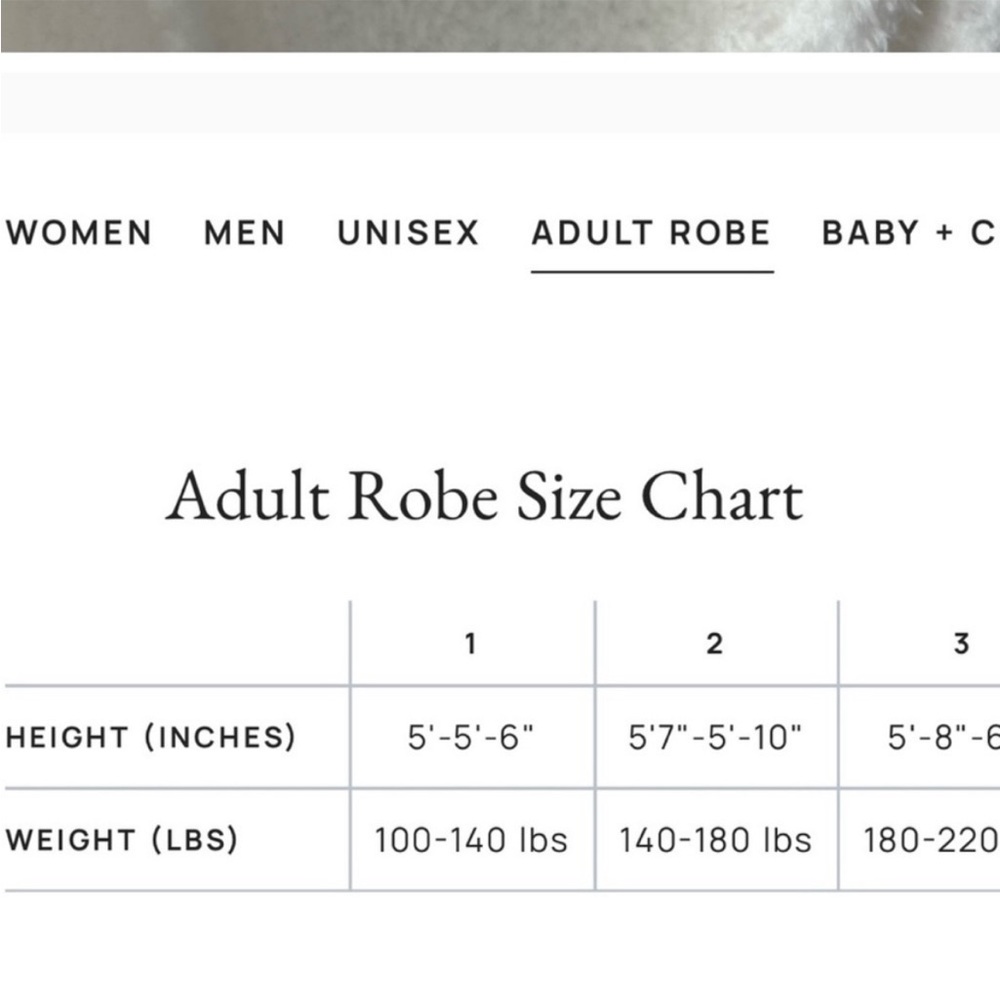Select the size 1 column header

[471, 643]
